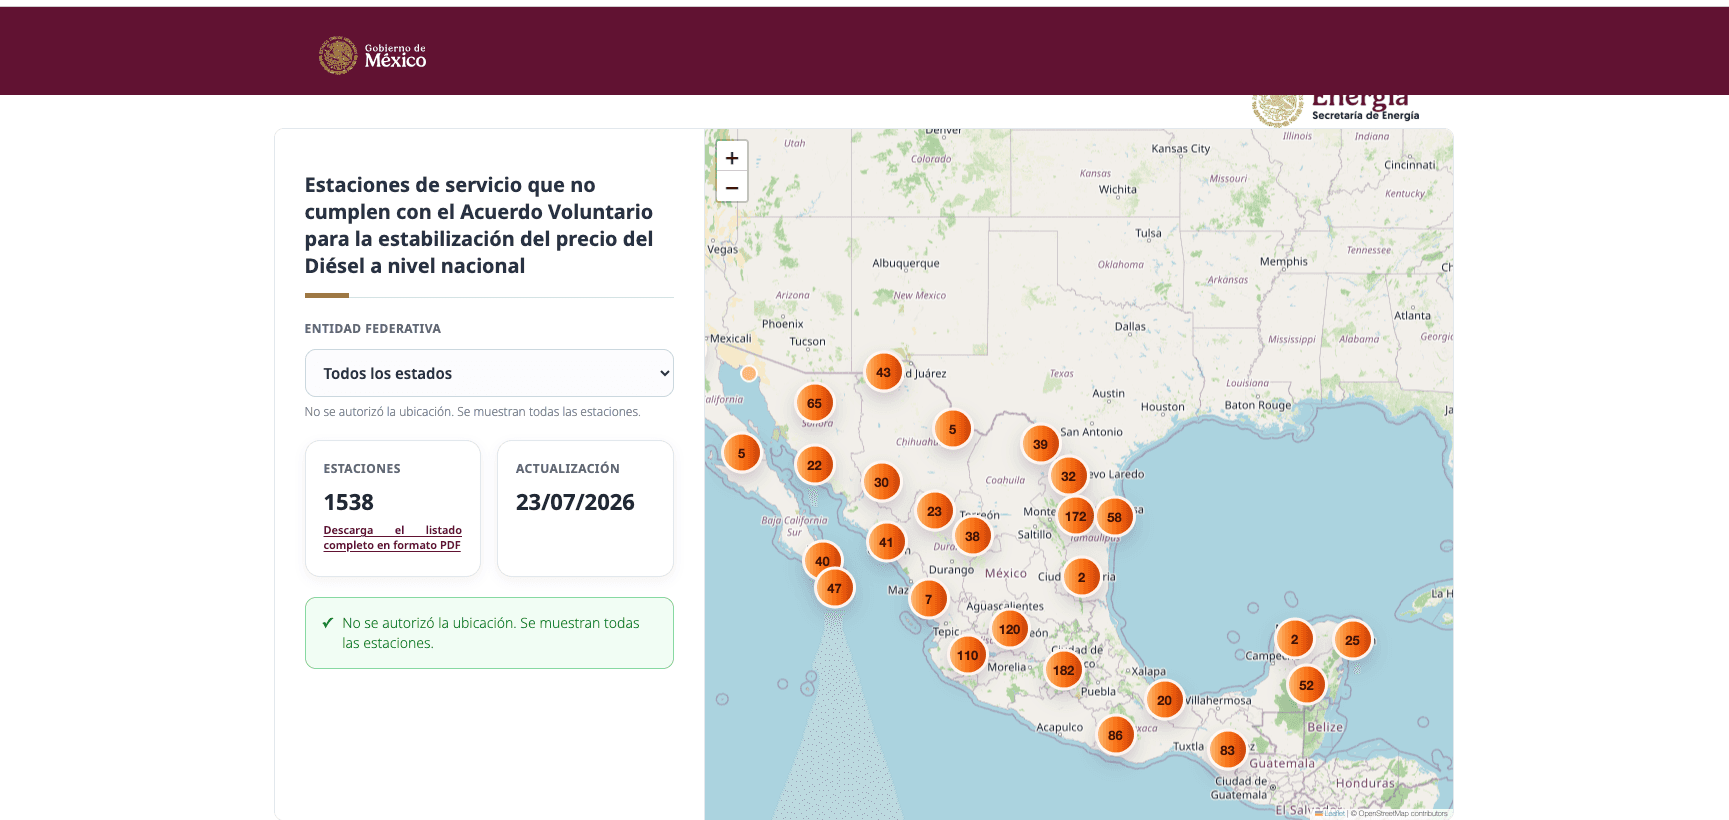
Task: Expand the 2 station cluster near Campeche
Action: (1294, 639)
